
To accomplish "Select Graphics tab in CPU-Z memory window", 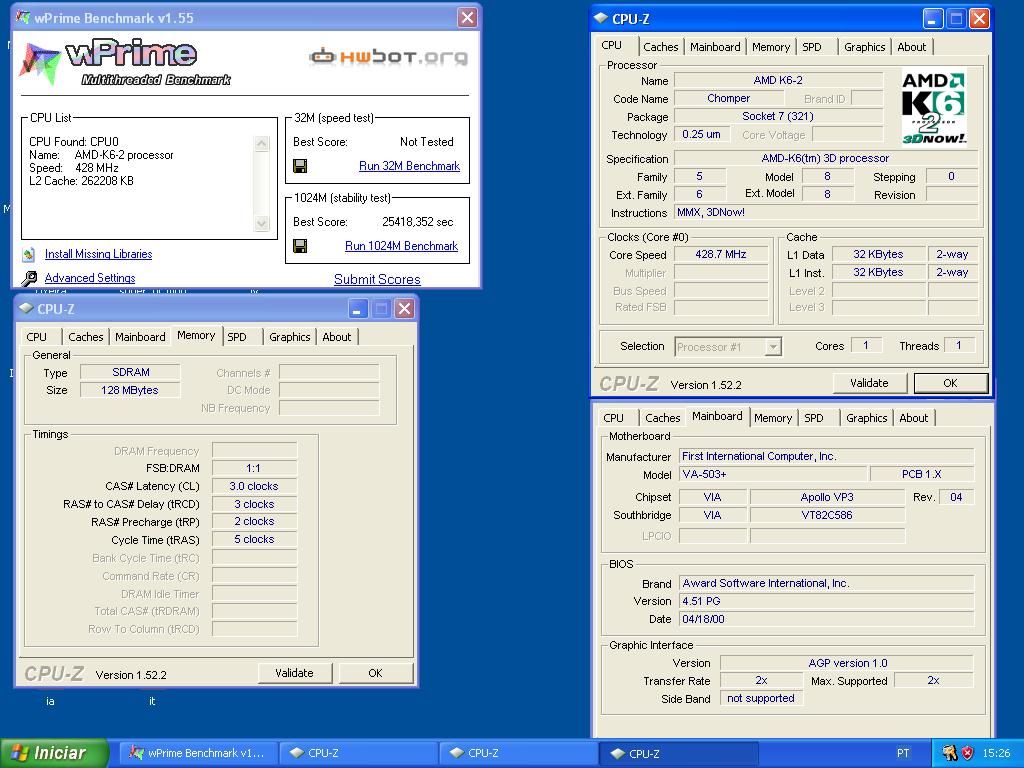I will point(289,337).
